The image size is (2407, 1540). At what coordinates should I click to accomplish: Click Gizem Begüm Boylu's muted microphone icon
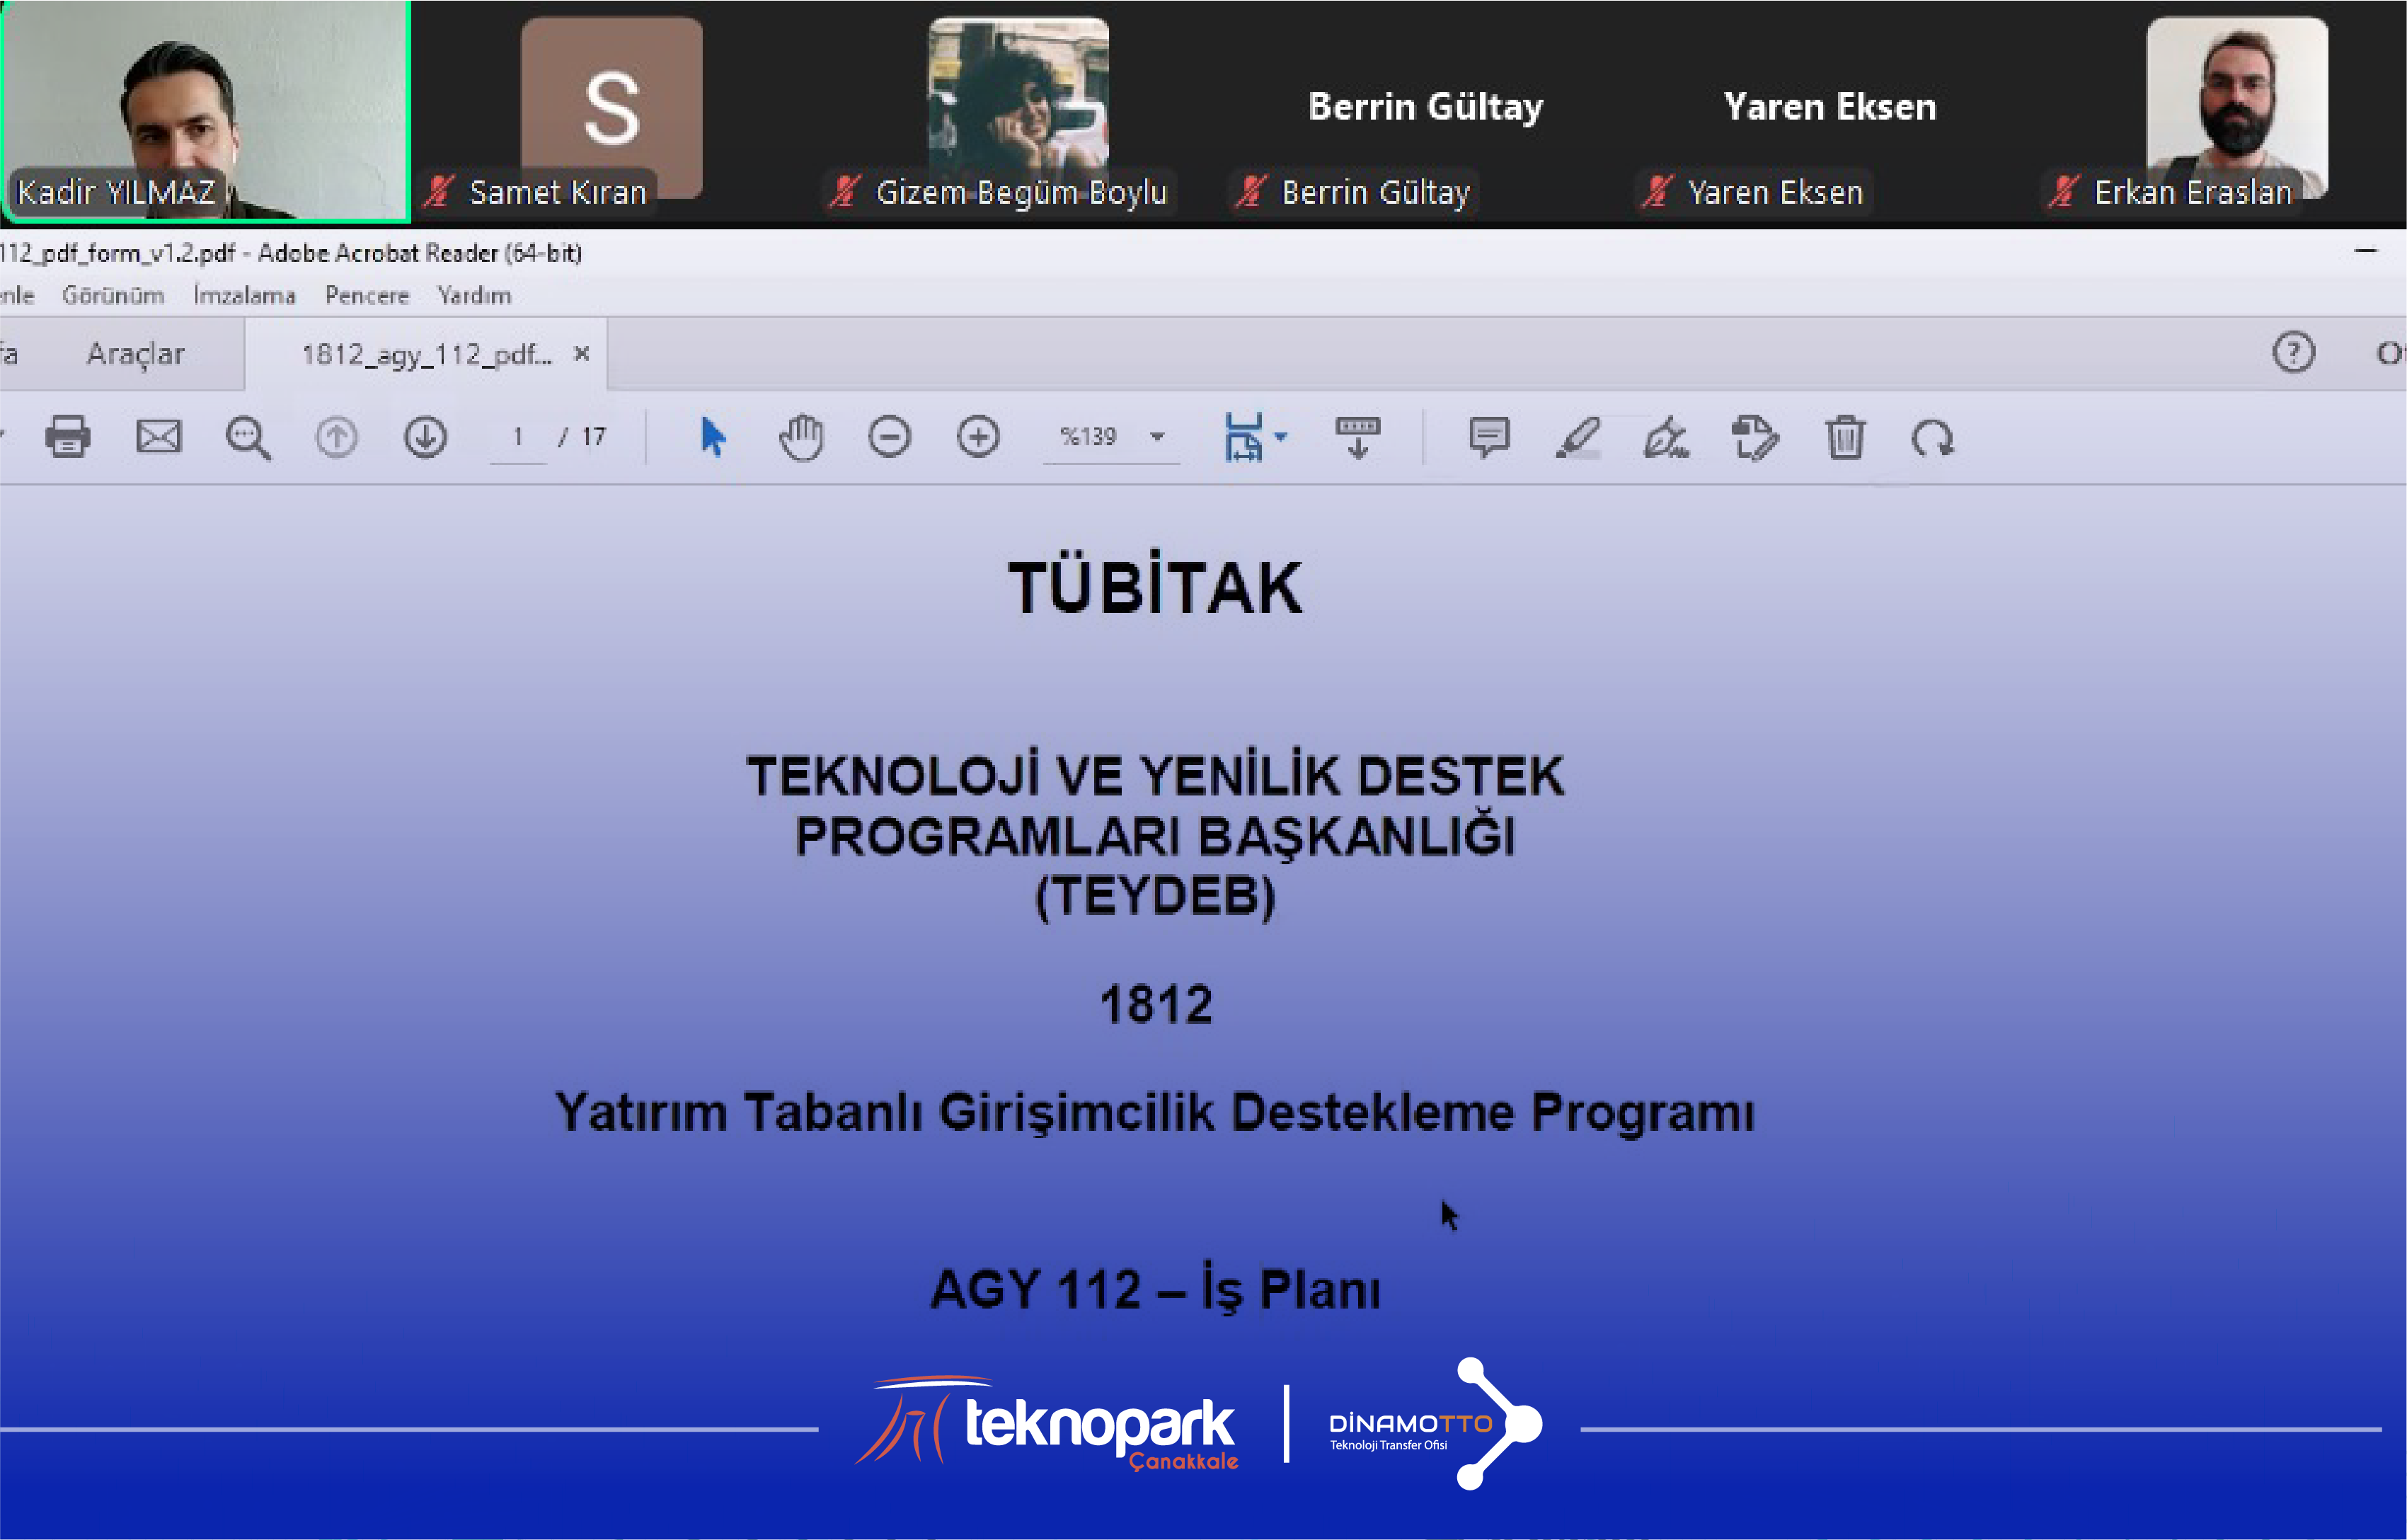coord(845,191)
